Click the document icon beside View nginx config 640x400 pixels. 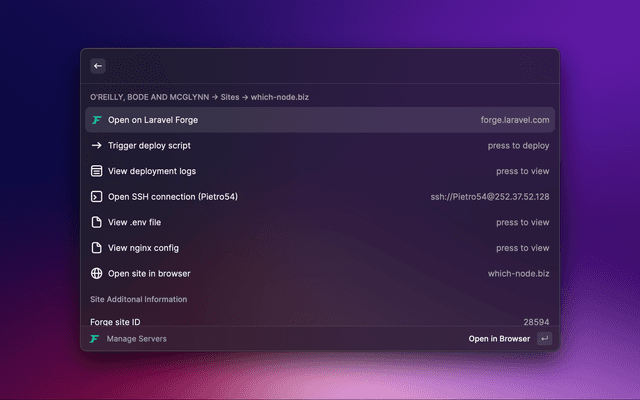click(97, 248)
